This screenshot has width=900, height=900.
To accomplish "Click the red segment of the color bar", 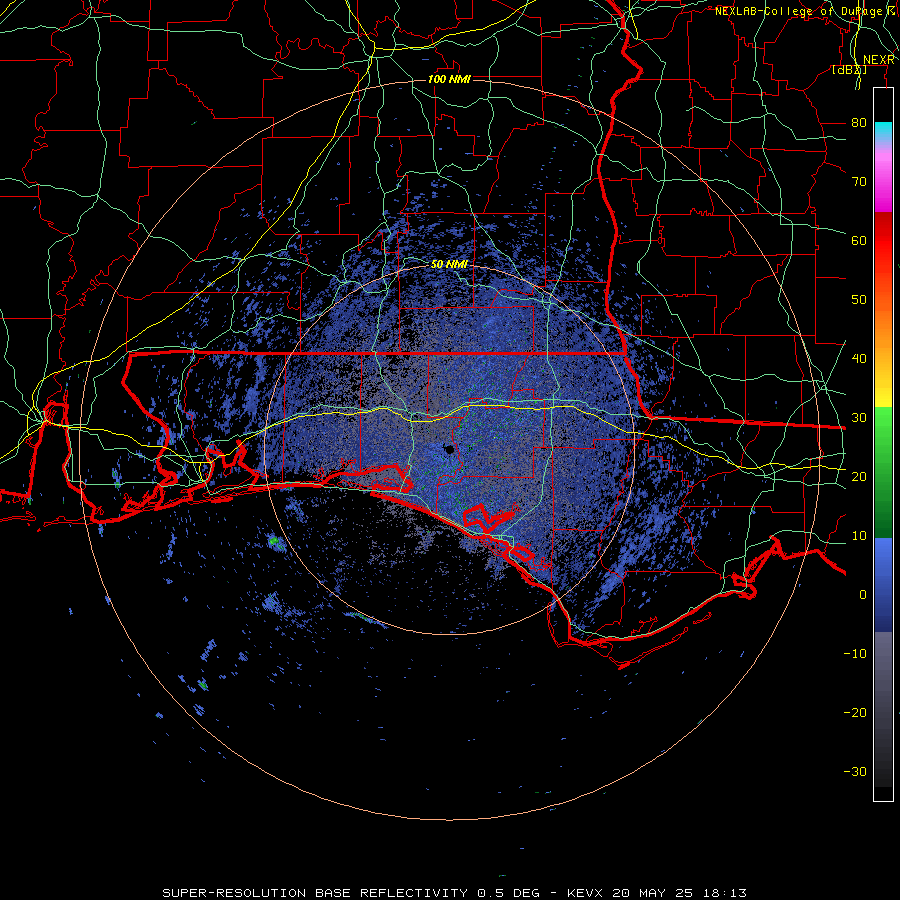I will [x=883, y=241].
